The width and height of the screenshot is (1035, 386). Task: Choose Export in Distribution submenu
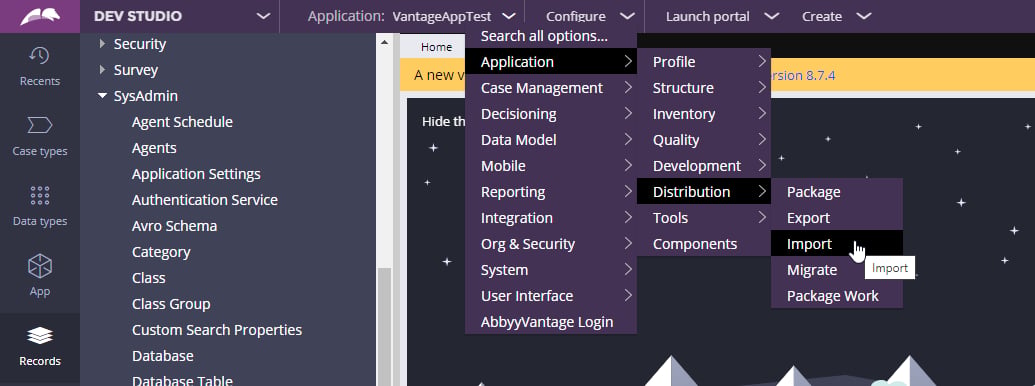(836, 218)
